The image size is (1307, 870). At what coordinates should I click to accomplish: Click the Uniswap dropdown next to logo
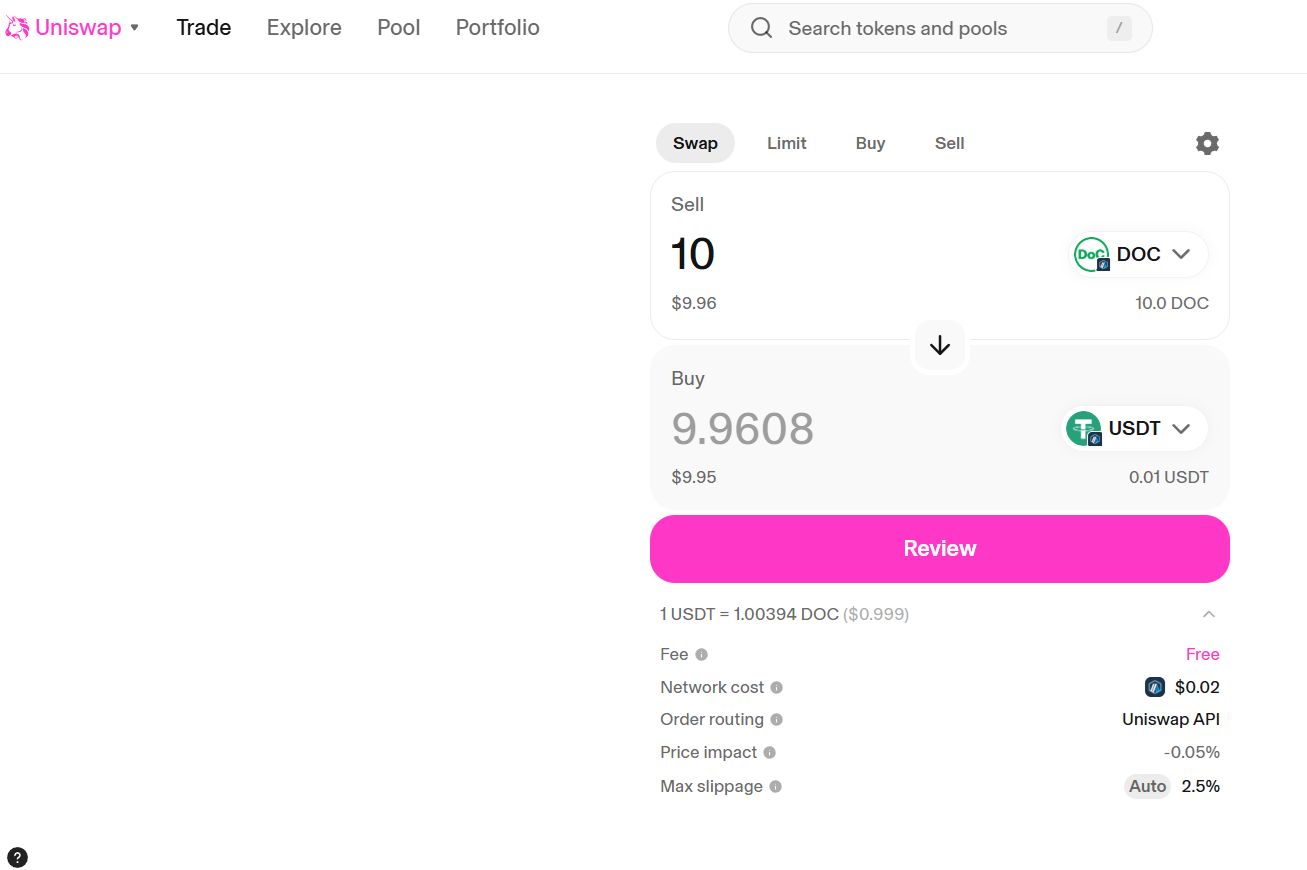[135, 28]
